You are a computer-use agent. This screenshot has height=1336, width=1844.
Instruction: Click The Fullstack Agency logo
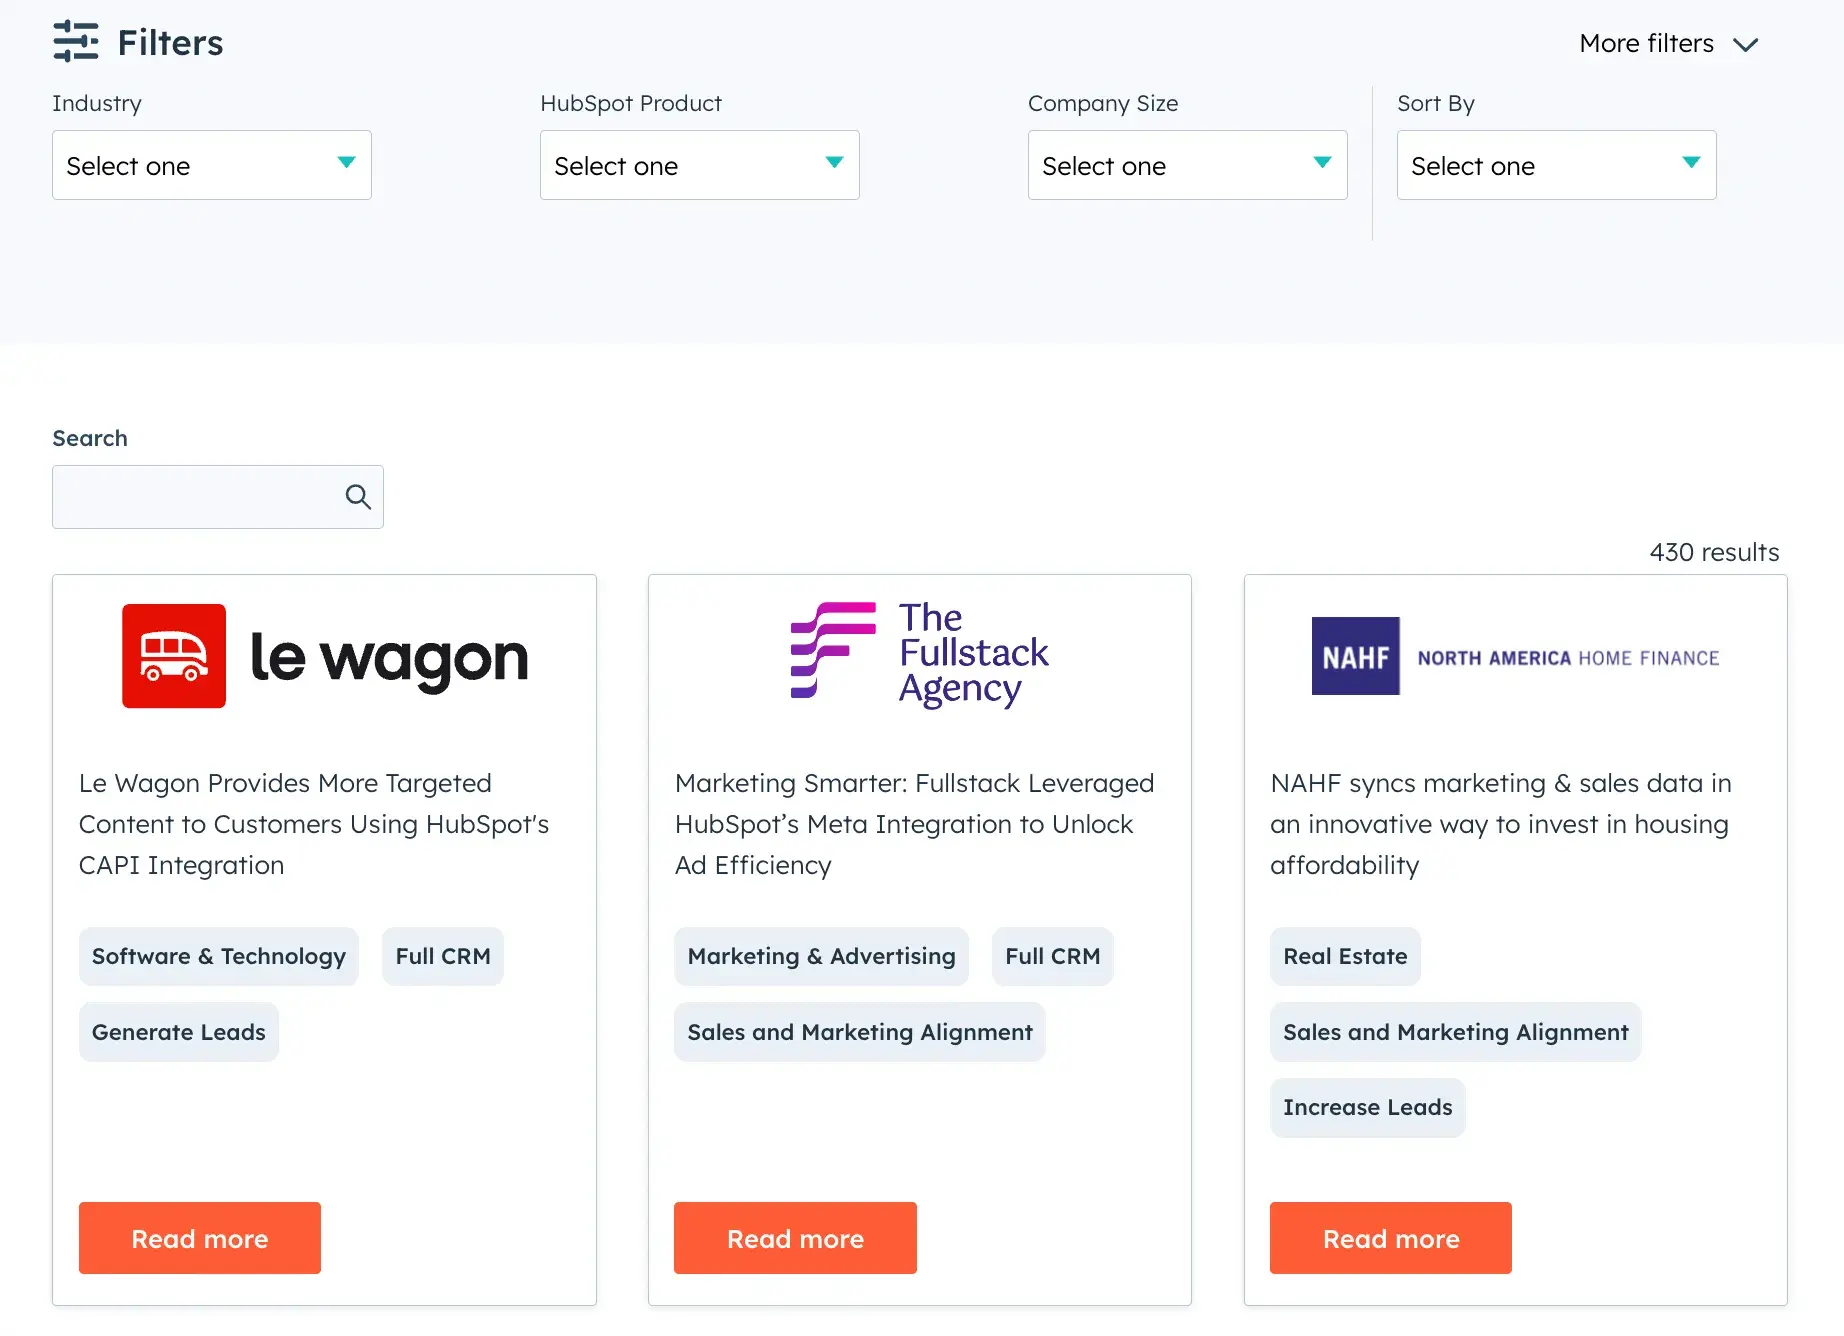[919, 655]
